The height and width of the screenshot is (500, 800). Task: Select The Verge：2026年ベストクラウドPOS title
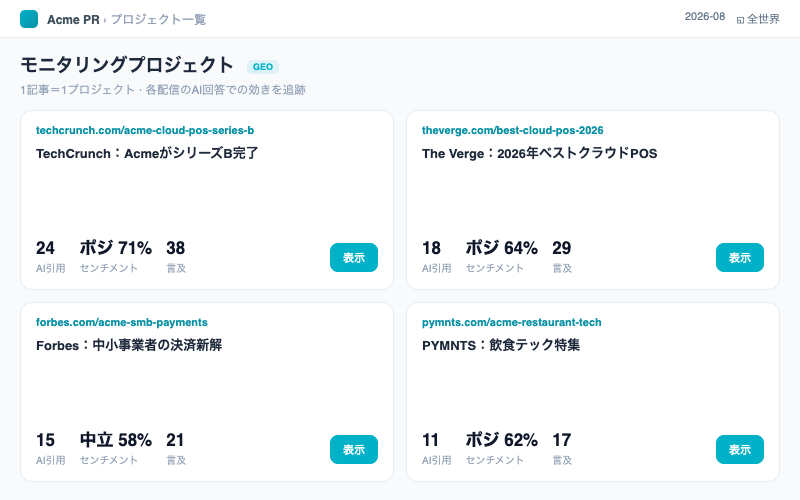pyautogui.click(x=539, y=153)
